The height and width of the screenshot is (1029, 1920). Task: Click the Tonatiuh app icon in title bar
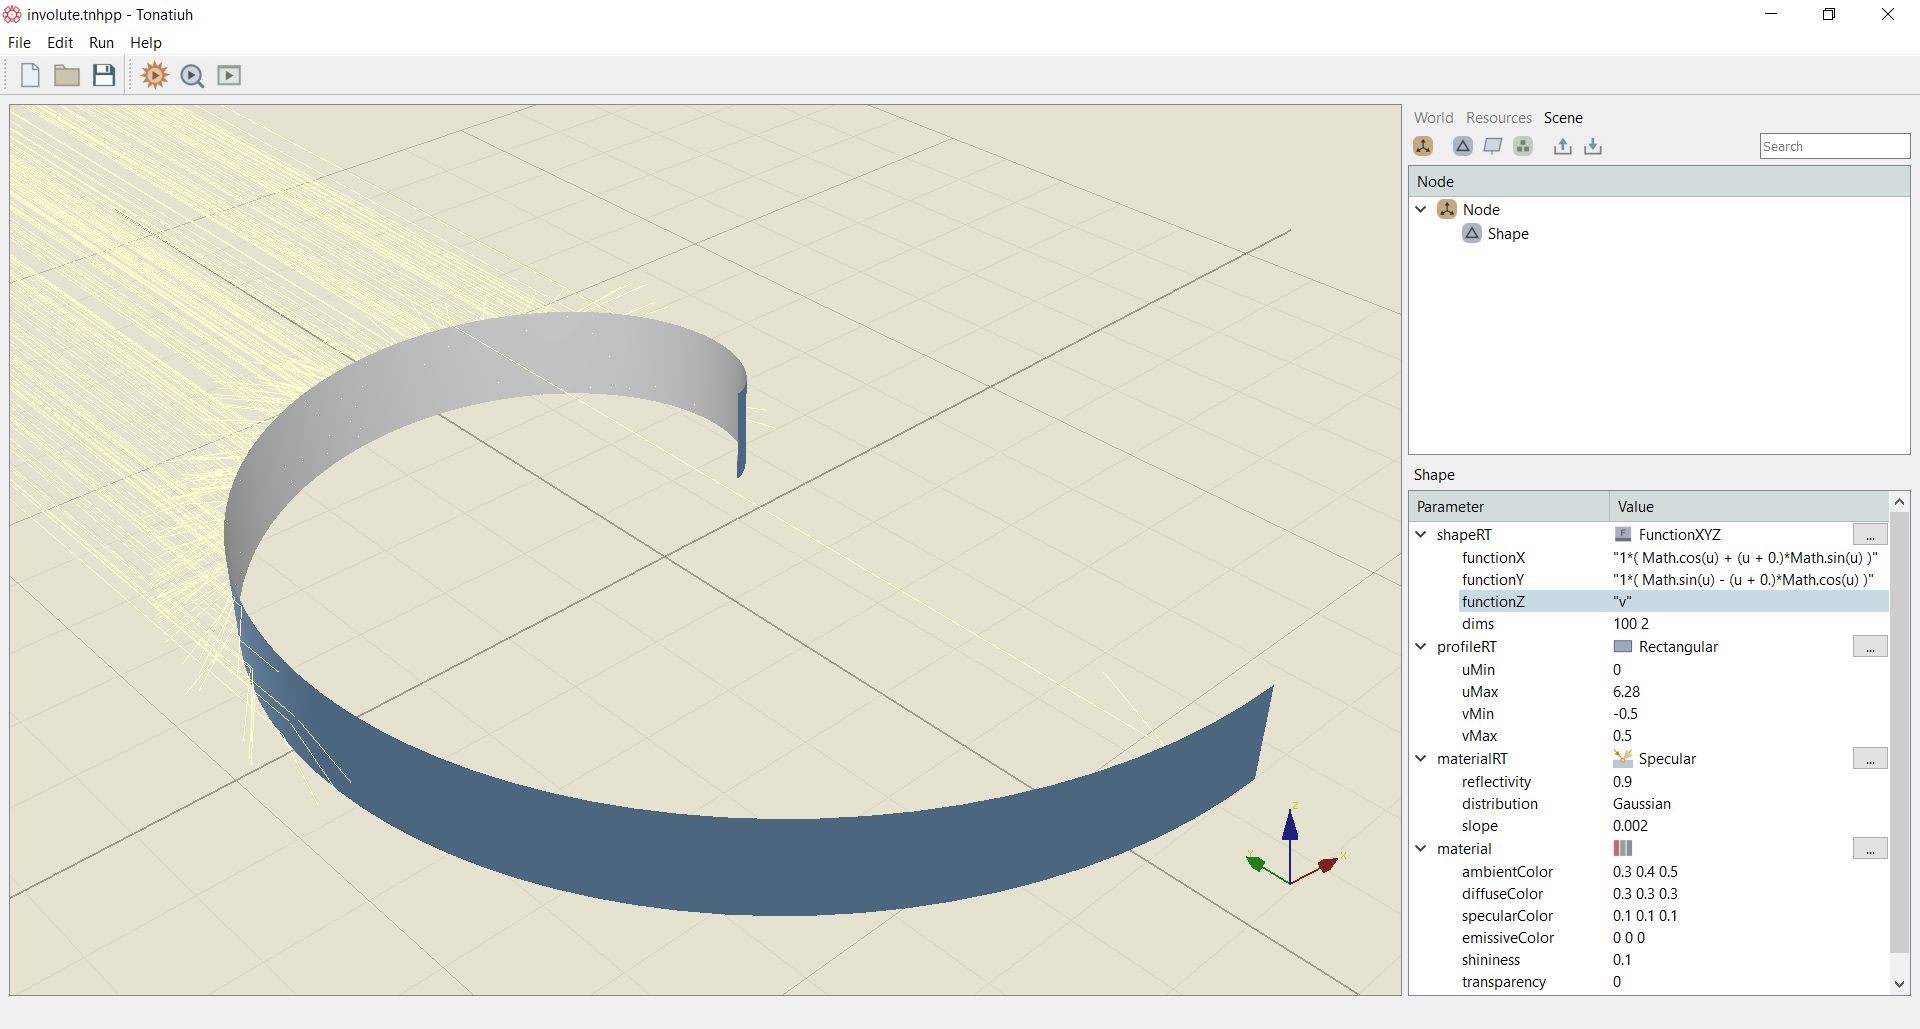[x=12, y=14]
